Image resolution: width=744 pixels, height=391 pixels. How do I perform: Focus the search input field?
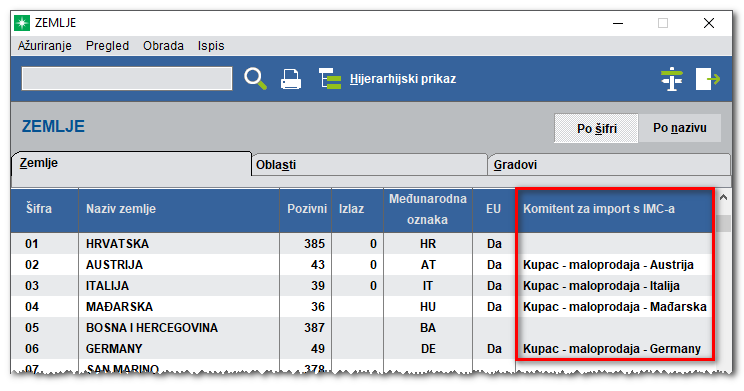click(x=127, y=79)
